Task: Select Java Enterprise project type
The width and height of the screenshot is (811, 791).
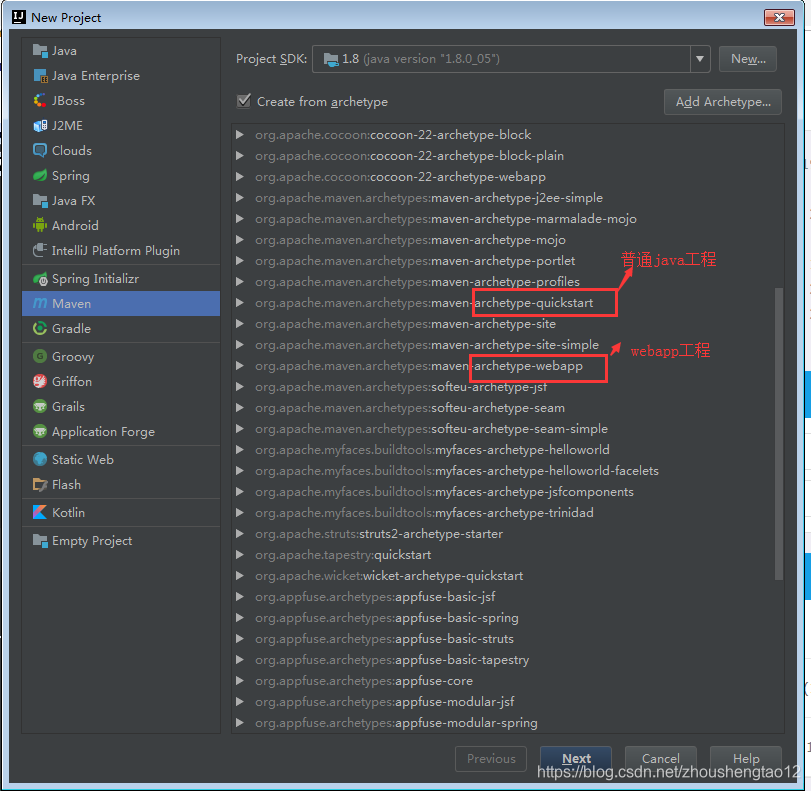Action: tap(121, 76)
